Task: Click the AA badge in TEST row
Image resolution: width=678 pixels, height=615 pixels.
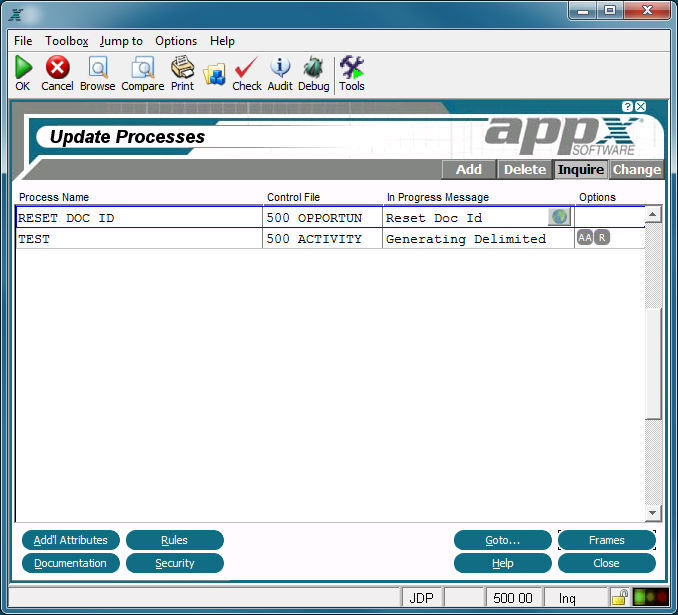Action: pos(585,237)
